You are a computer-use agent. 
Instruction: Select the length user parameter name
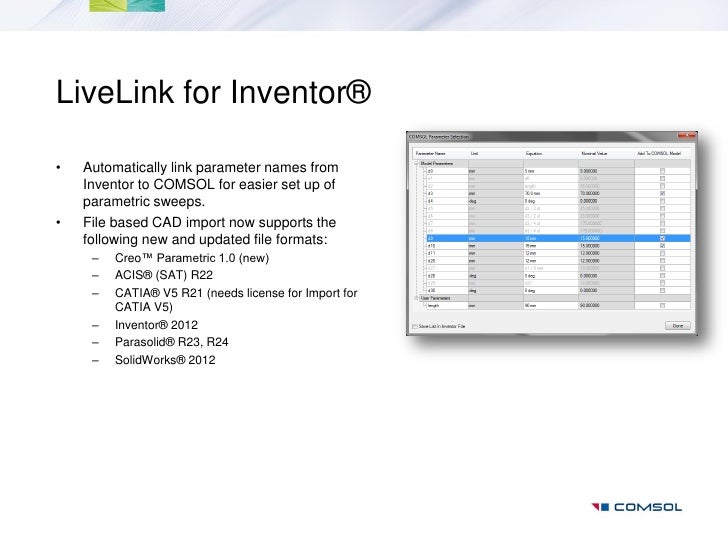[433, 306]
